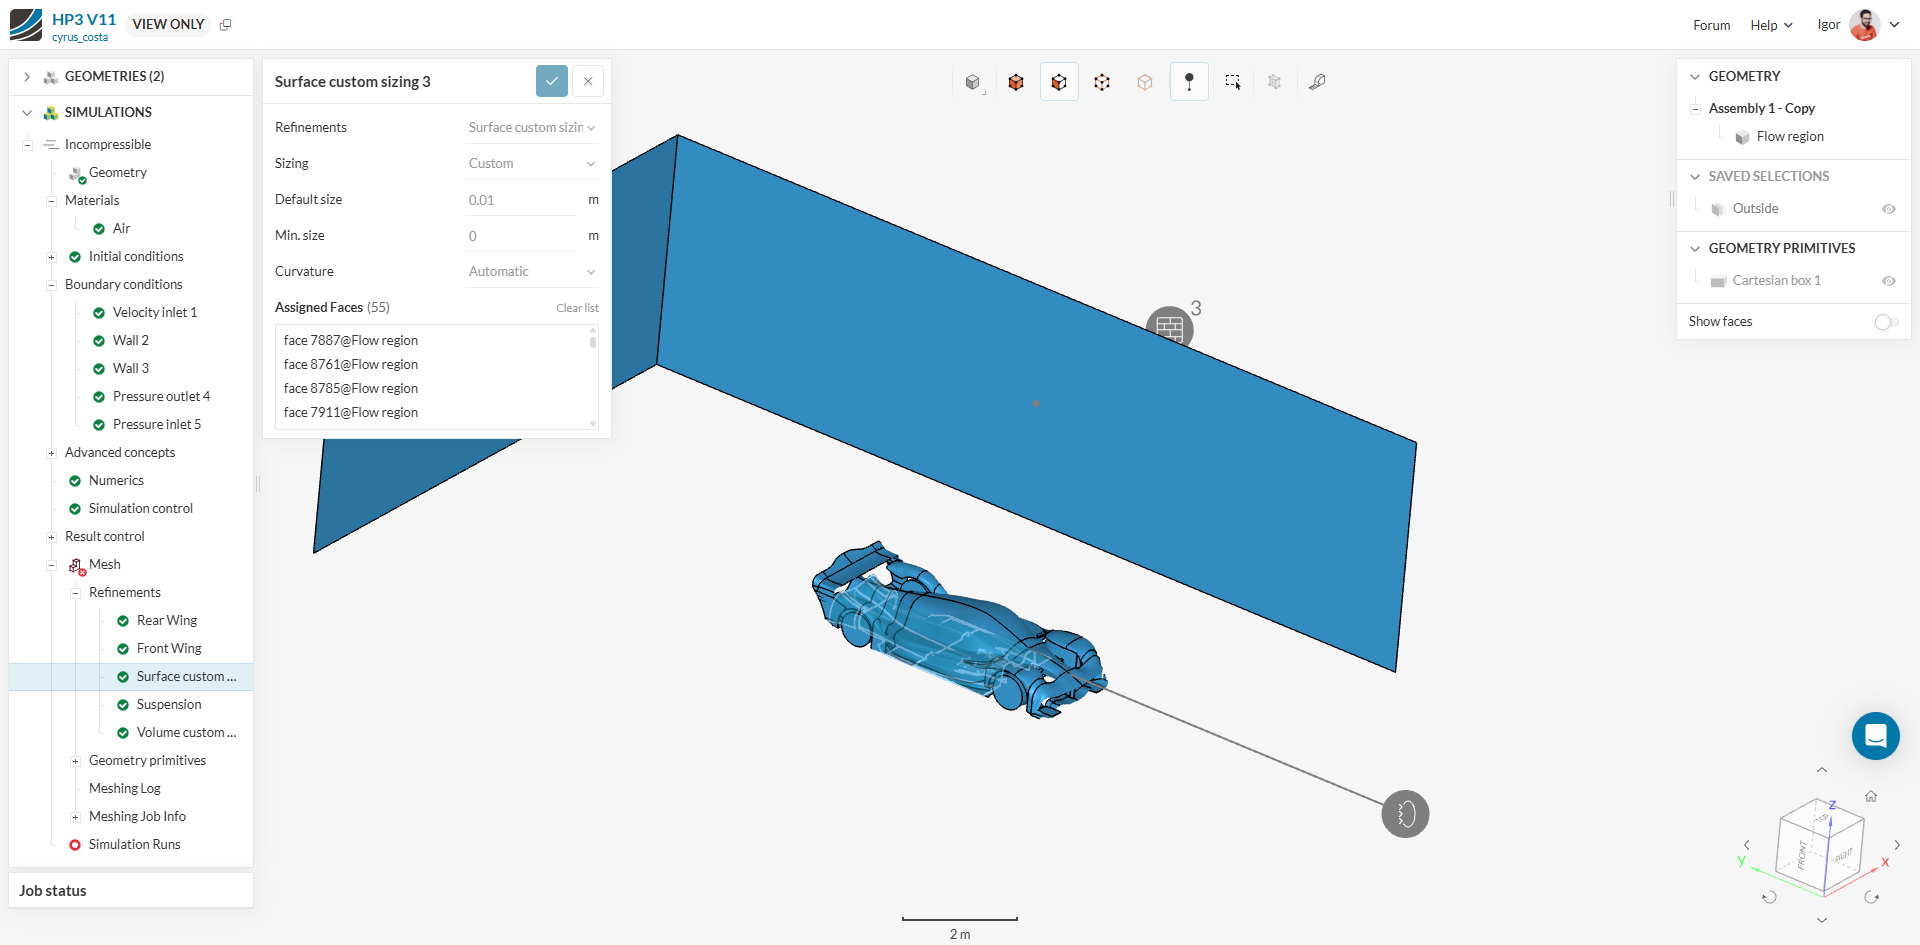Screen dimensions: 1920x945
Task: Collapse the SIMULATIONS section
Action: [27, 113]
